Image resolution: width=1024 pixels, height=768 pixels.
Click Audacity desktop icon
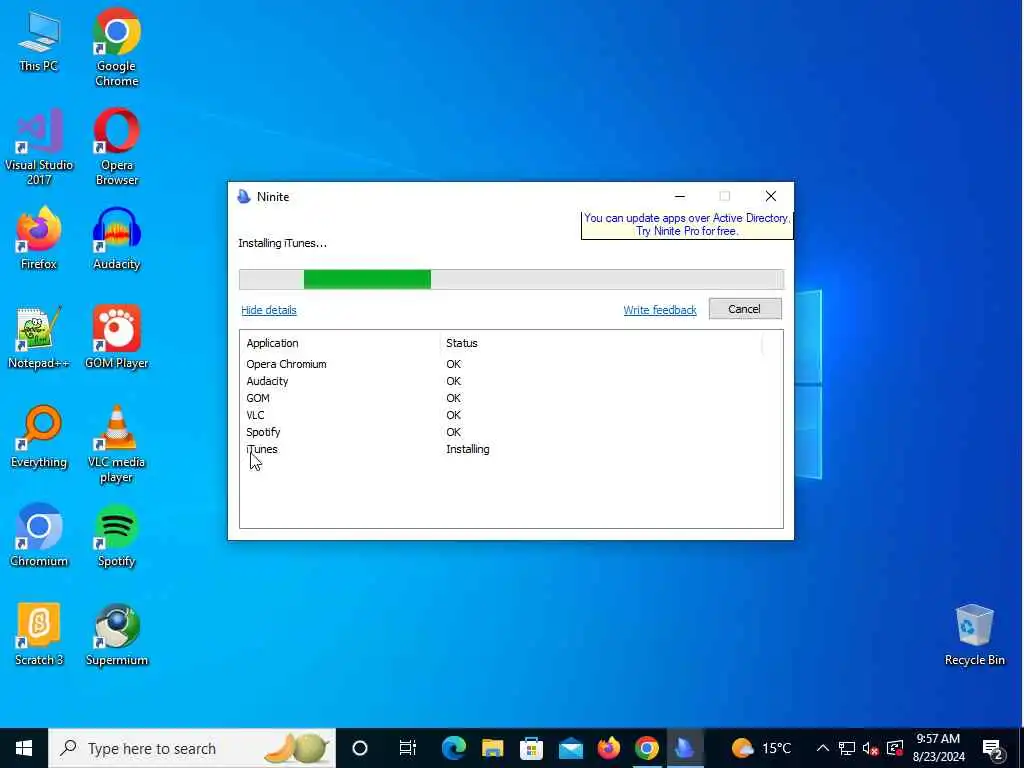click(x=116, y=238)
